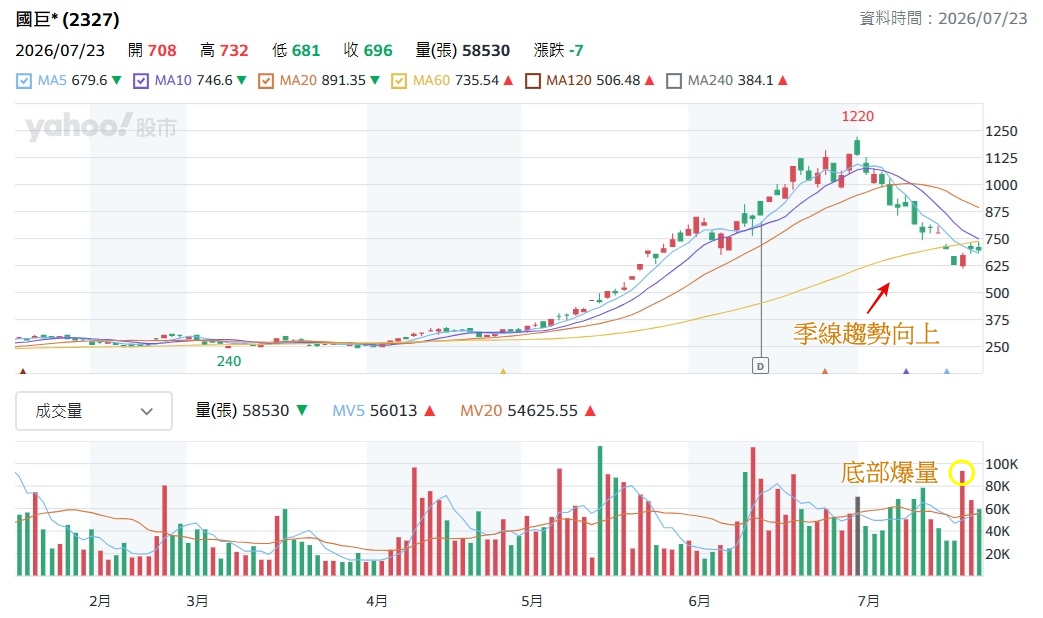Enable the MA240 moving average checkbox
Screen dimensions: 1043x618
[x=674, y=81]
